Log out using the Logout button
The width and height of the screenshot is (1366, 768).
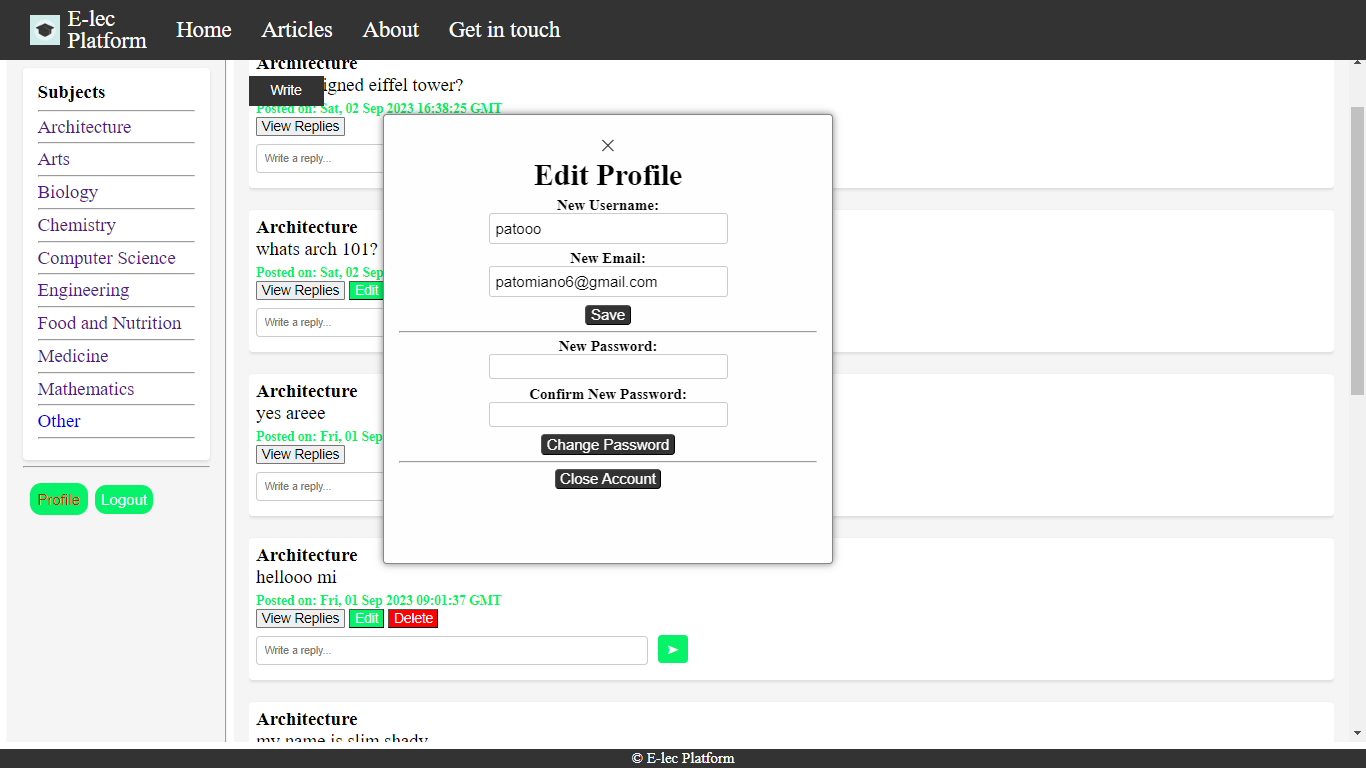click(x=124, y=500)
